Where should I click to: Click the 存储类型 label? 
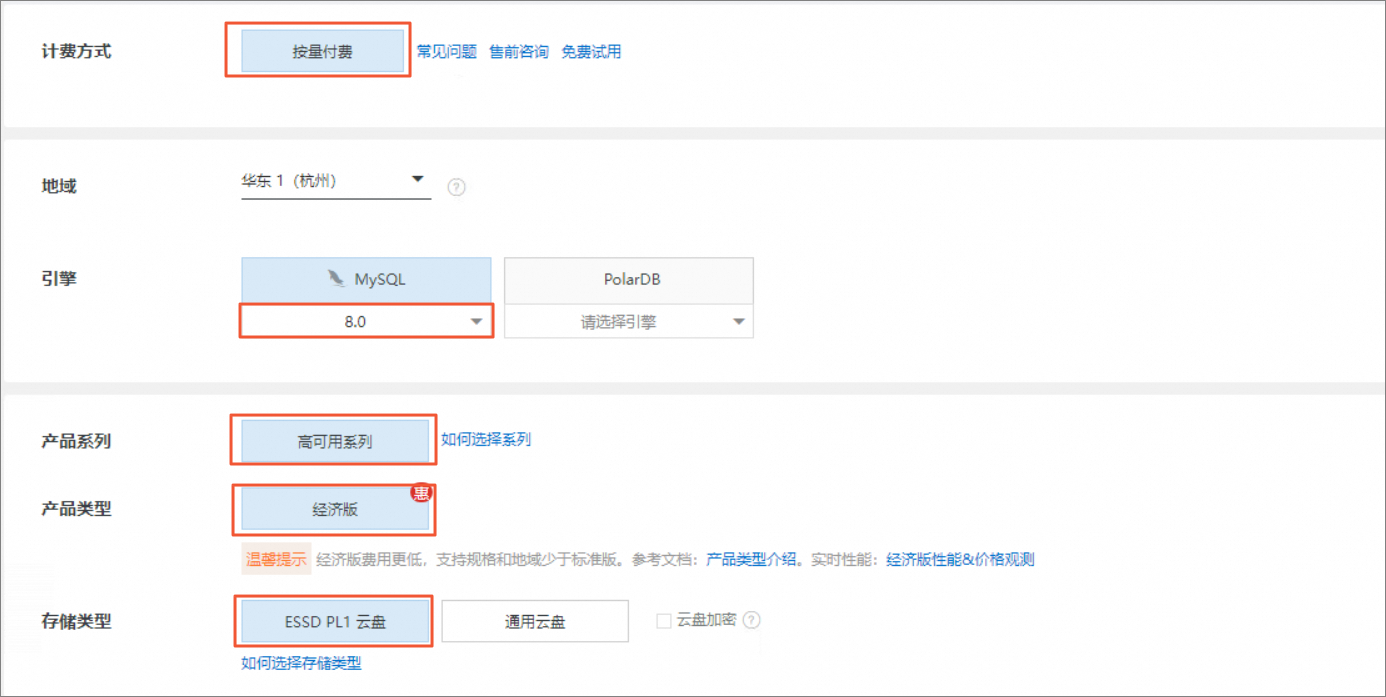click(x=76, y=621)
